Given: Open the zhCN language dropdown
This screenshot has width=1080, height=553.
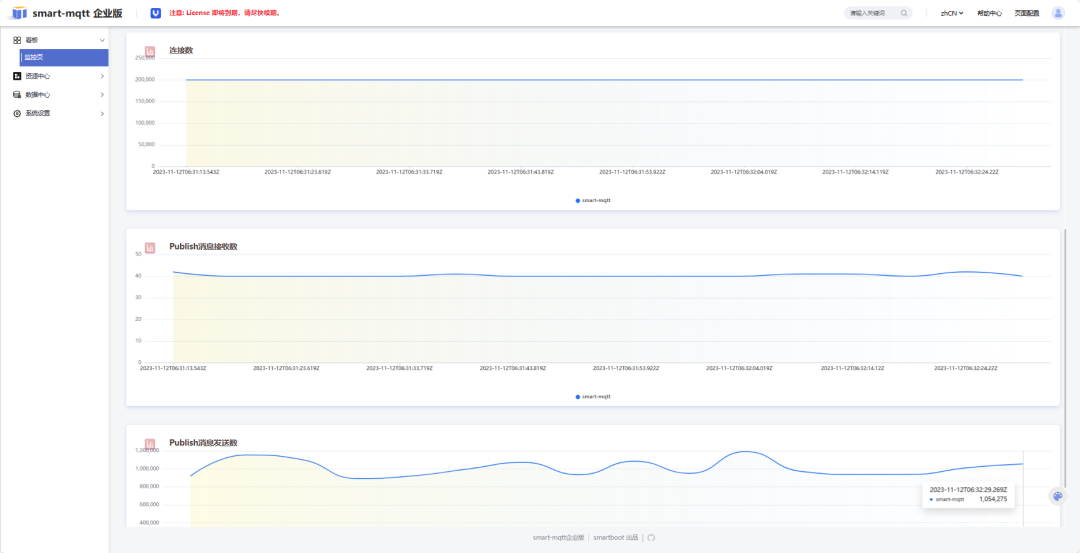Looking at the screenshot, I should click(x=952, y=13).
